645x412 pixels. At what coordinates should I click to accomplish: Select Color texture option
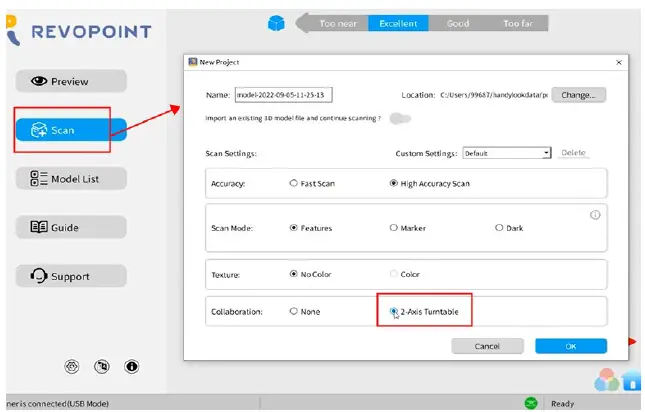[x=405, y=274]
